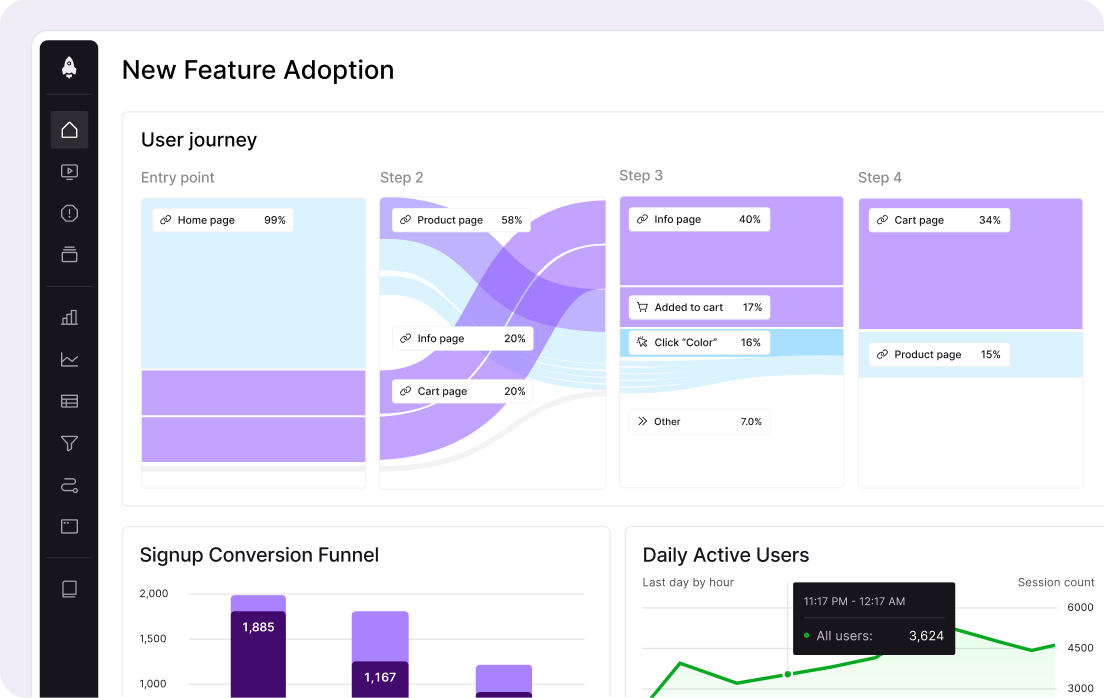This screenshot has height=698, width=1104.
Task: Select the Home page 99% entry label
Action: tap(223, 220)
